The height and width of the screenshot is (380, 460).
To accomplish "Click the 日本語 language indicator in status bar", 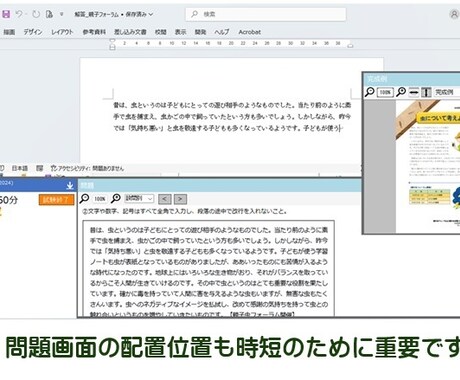I will (x=20, y=168).
